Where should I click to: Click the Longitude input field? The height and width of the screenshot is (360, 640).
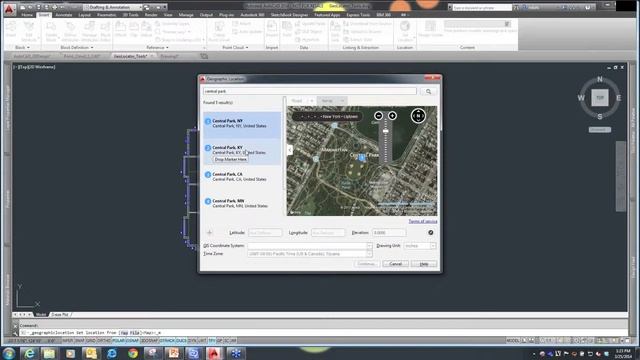[328, 233]
